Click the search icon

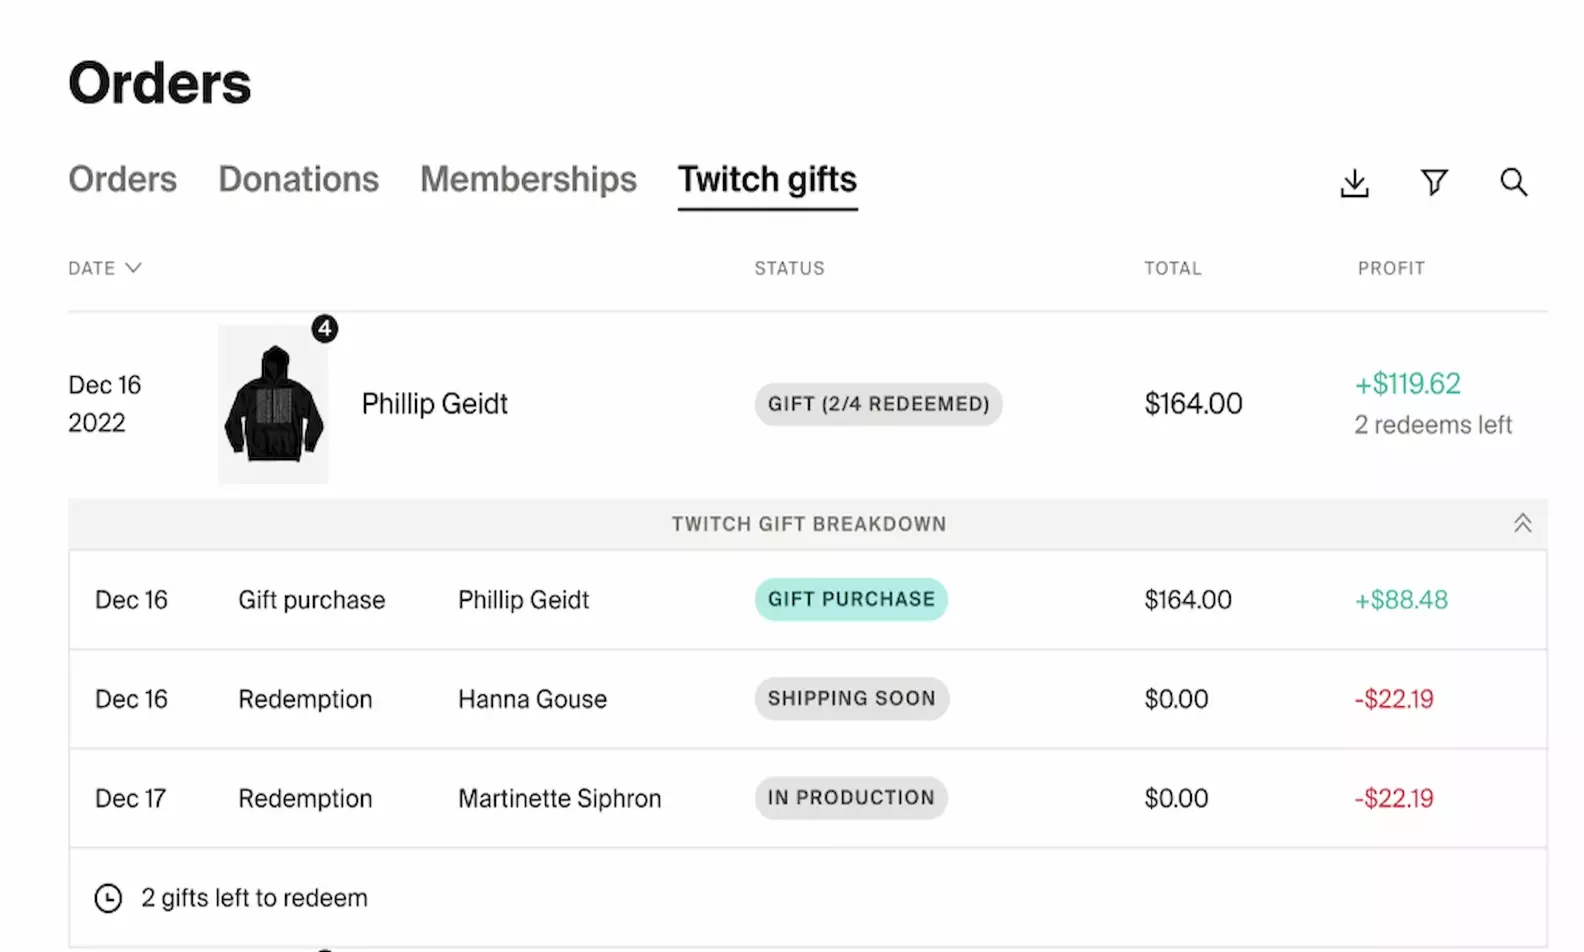(1513, 183)
